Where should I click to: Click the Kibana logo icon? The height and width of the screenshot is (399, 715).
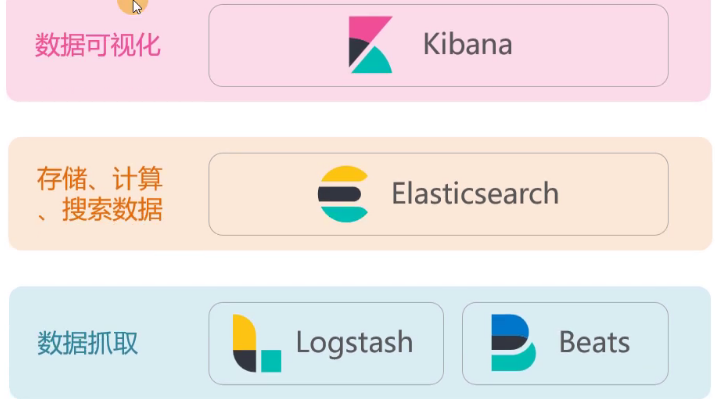370,45
